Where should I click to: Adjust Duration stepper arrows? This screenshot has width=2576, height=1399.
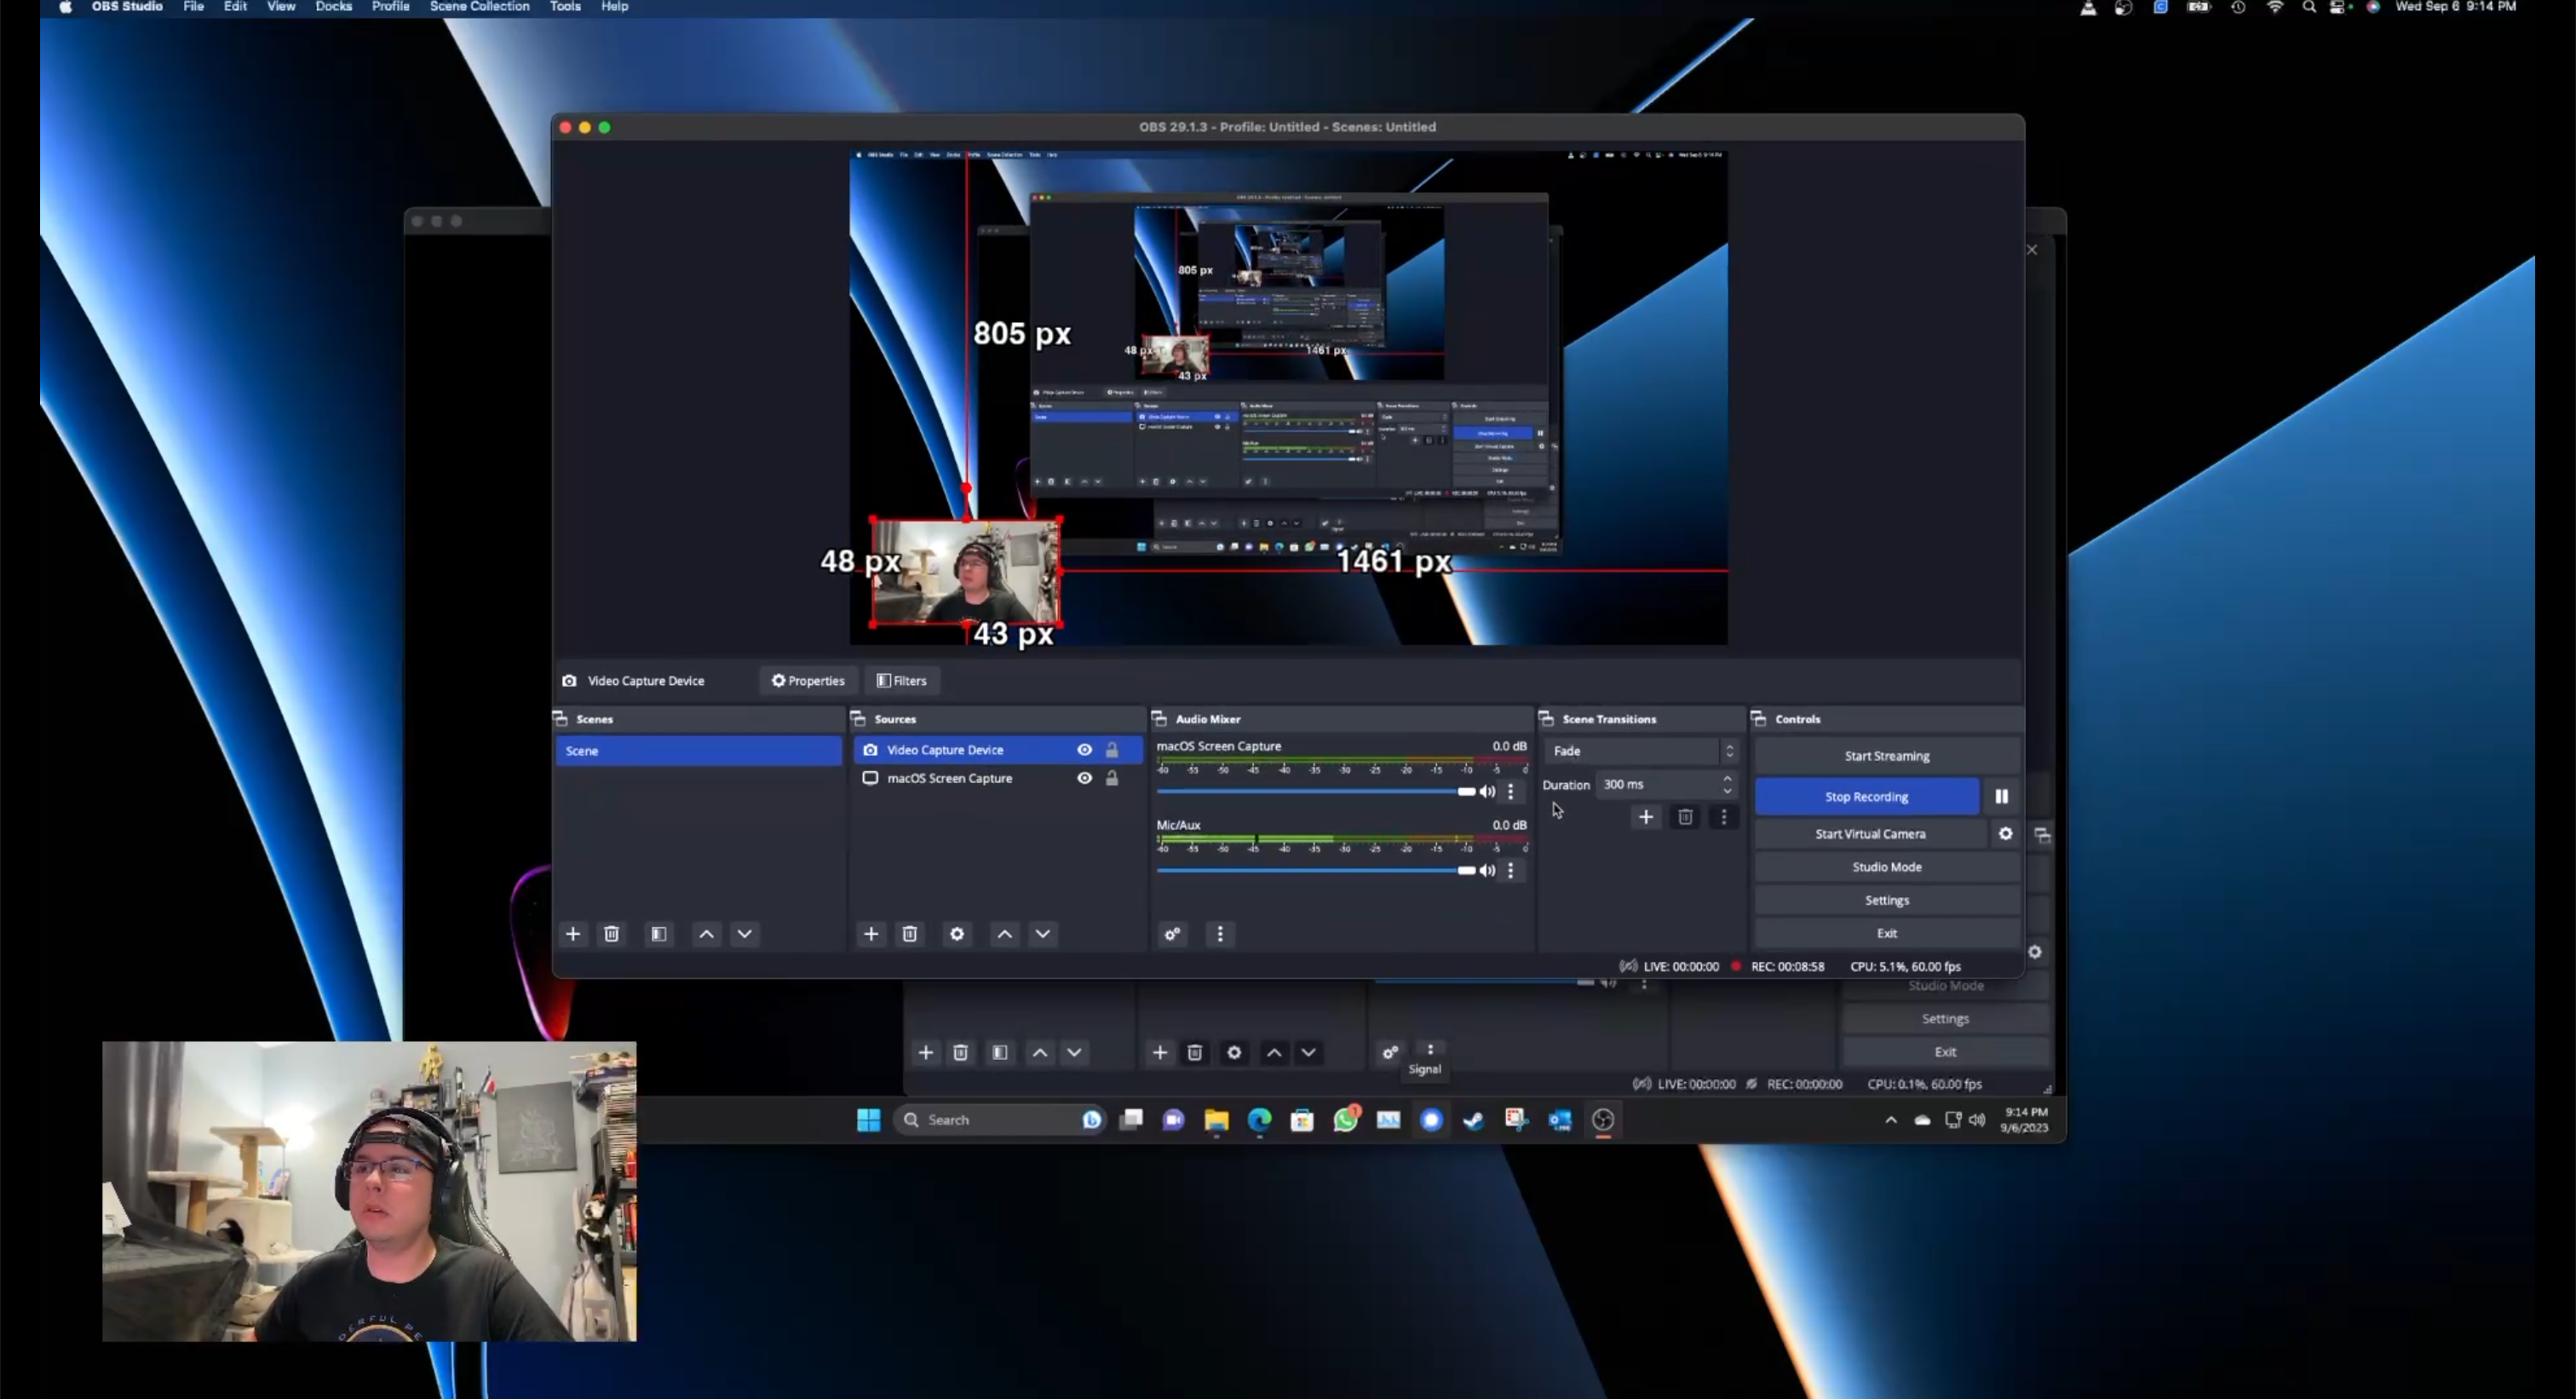click(1727, 784)
